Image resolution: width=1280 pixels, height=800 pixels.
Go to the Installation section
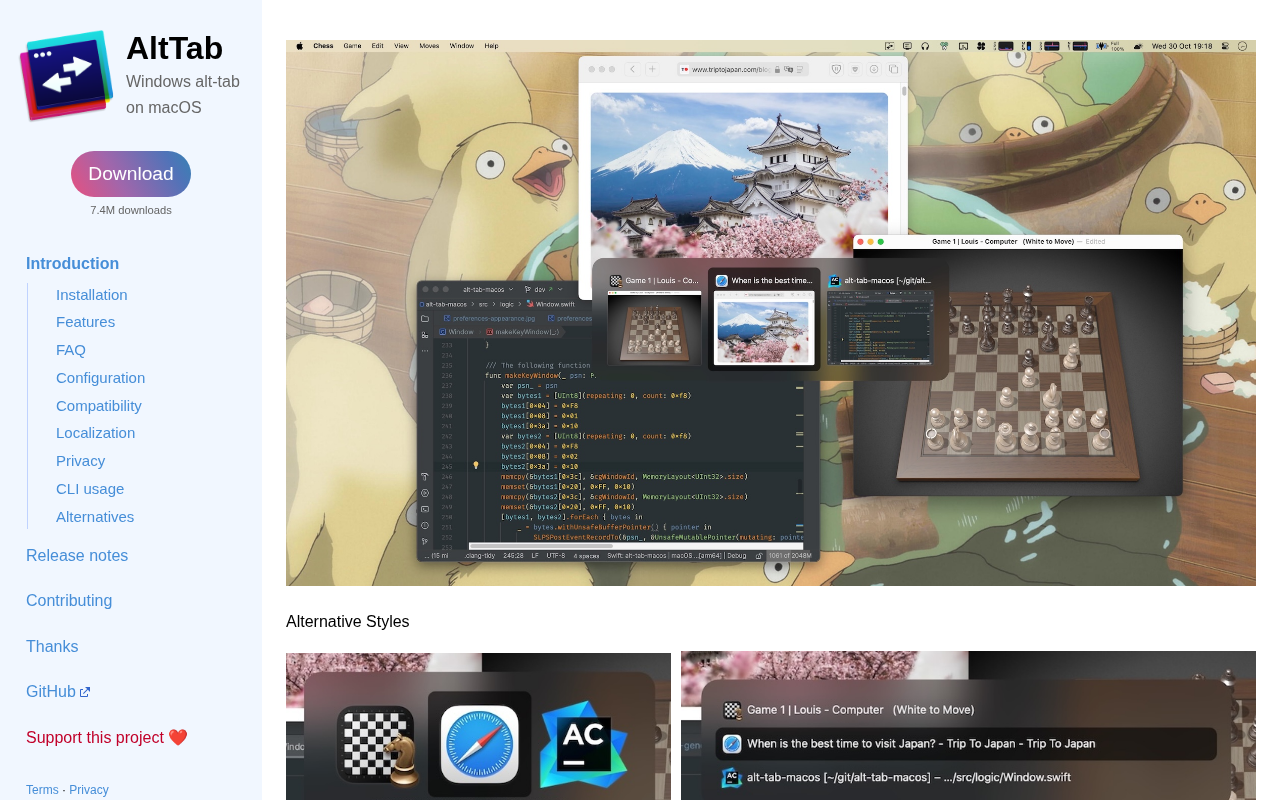pos(91,295)
